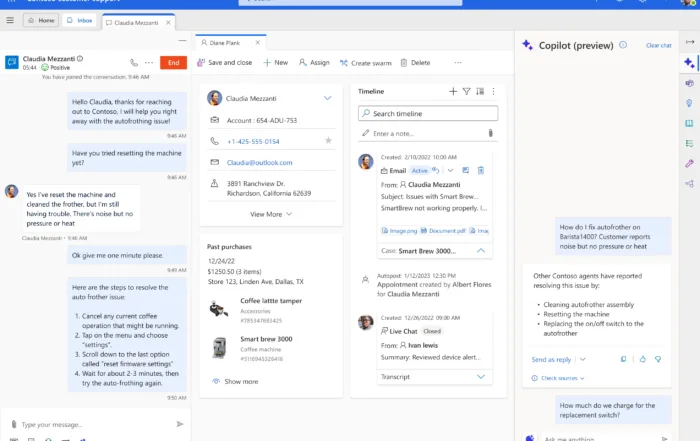Expand Check sources
This screenshot has height=441, width=700.
(558, 378)
